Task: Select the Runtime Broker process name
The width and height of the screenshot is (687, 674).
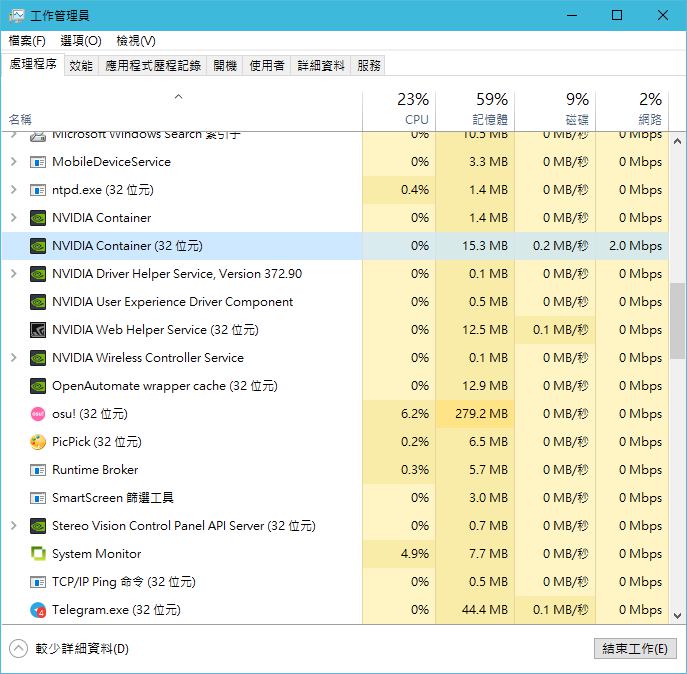Action: [x=95, y=470]
